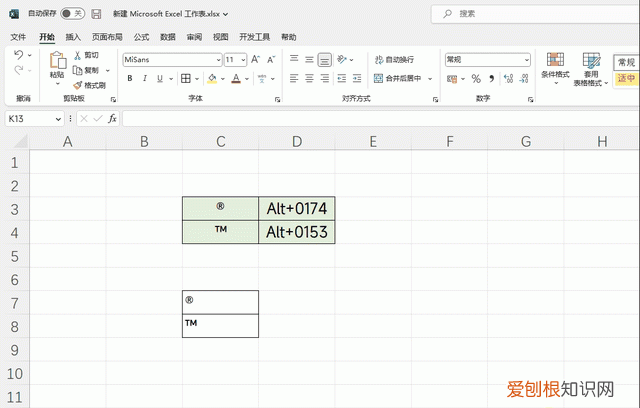Toggle the AutoSave (自动保存) switch
Viewport: 640px width, 408px height.
click(72, 14)
